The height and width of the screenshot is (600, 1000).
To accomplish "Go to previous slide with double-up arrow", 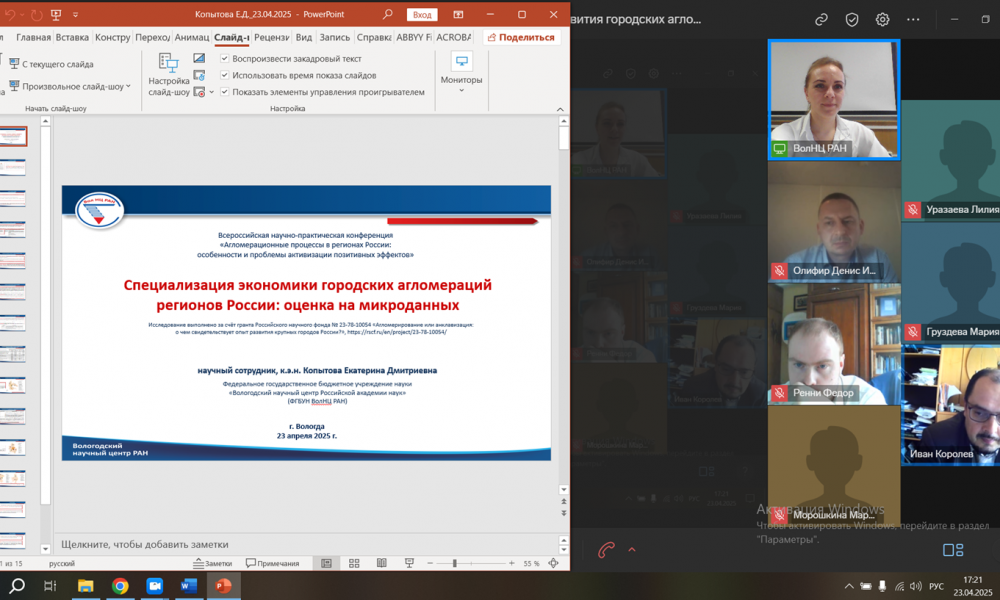I will [564, 502].
